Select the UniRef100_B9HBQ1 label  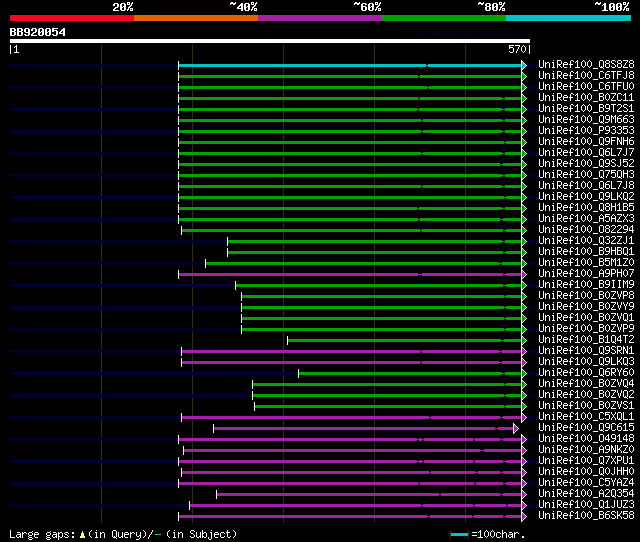point(586,252)
